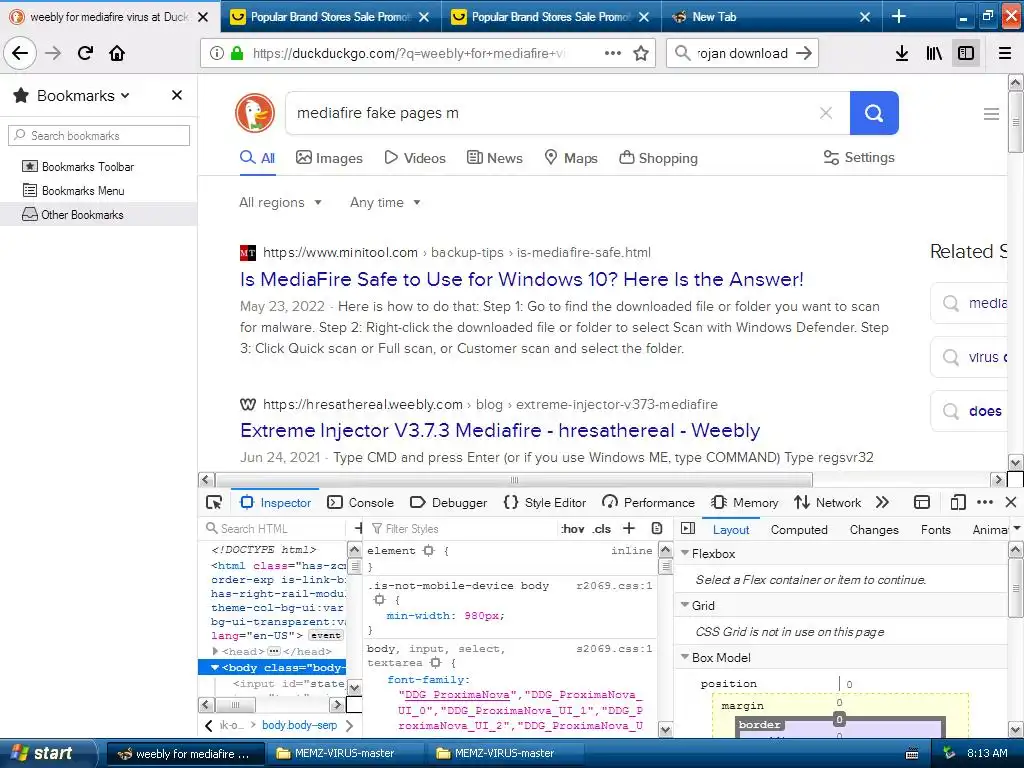The image size is (1024, 768).
Task: Open the All regions dropdown
Action: click(280, 202)
